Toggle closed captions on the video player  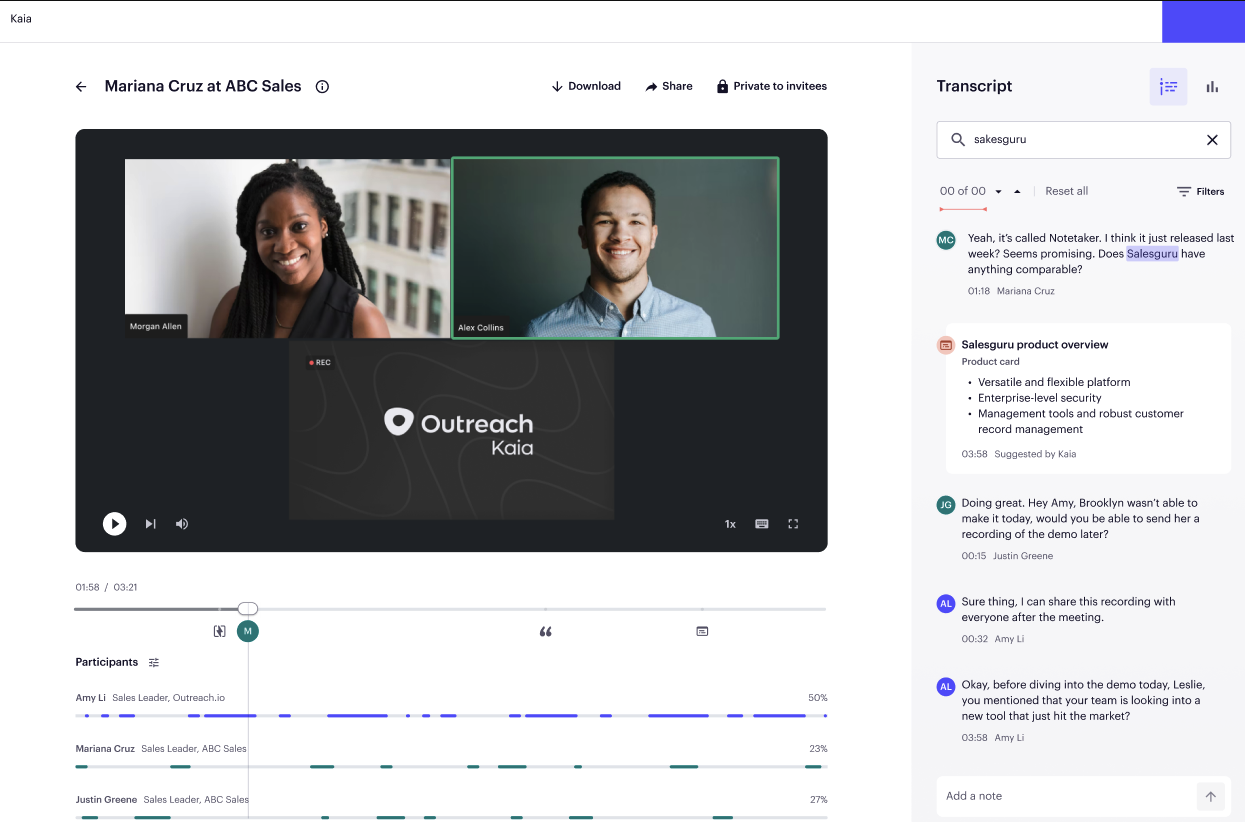point(761,523)
